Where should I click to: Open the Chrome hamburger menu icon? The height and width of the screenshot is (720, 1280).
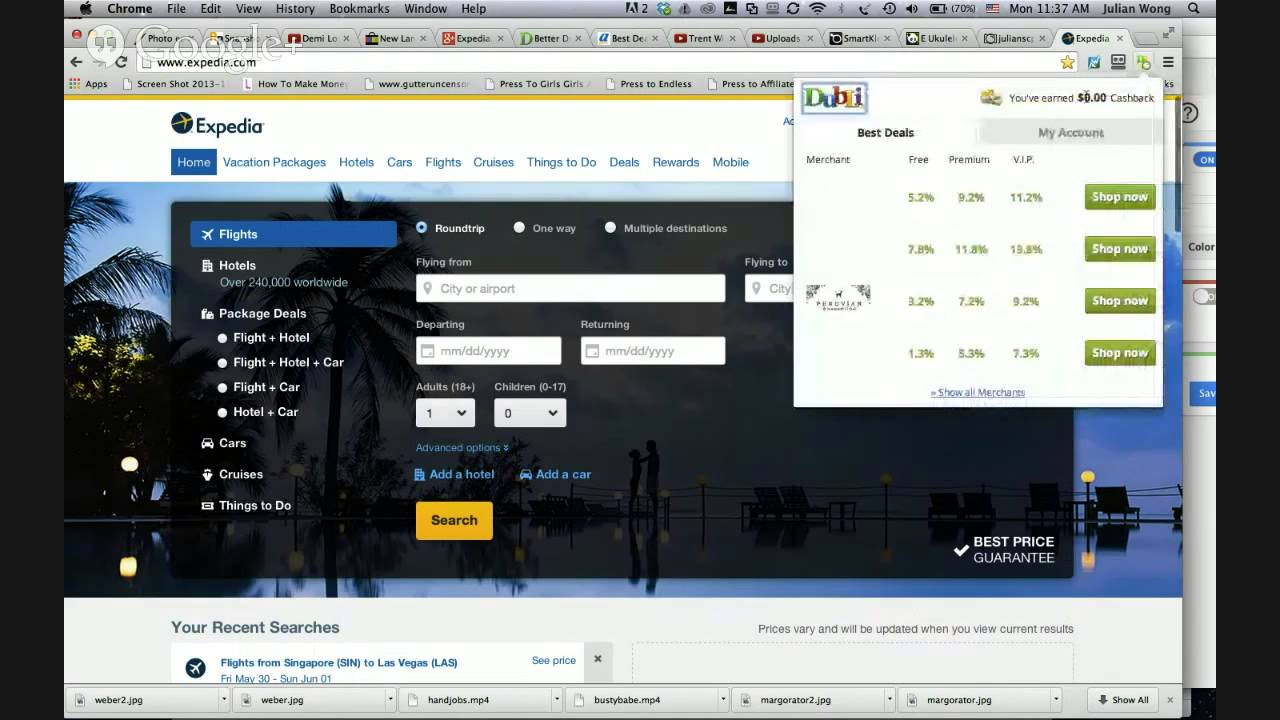click(1168, 62)
